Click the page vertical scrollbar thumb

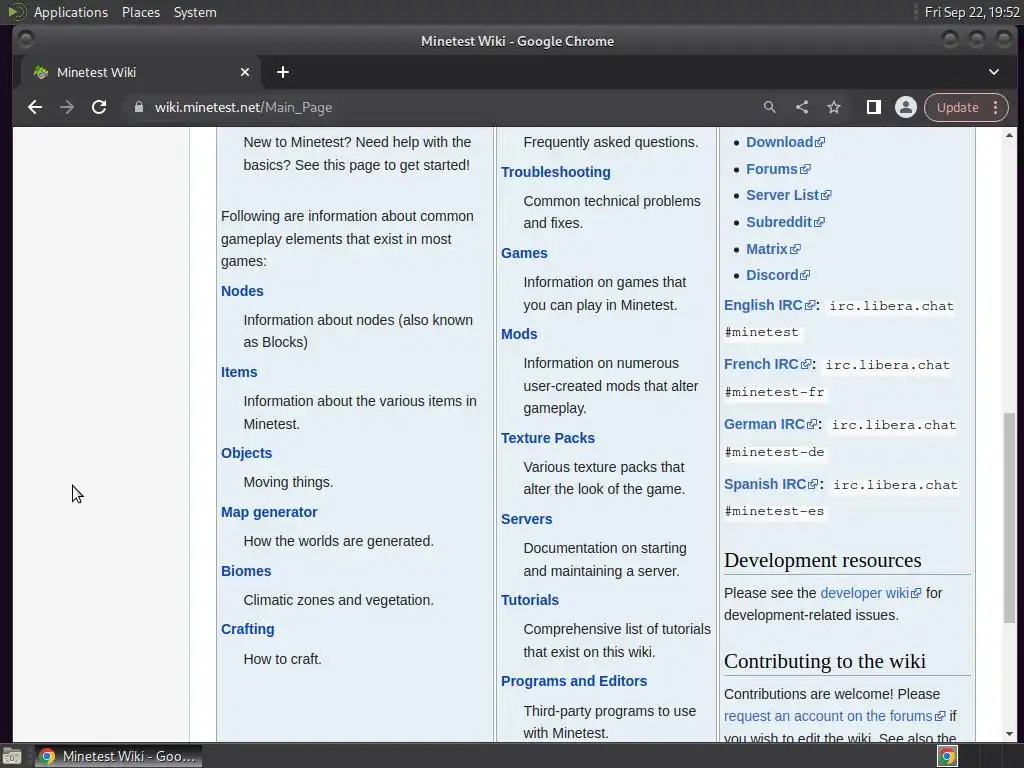pos(1009,517)
